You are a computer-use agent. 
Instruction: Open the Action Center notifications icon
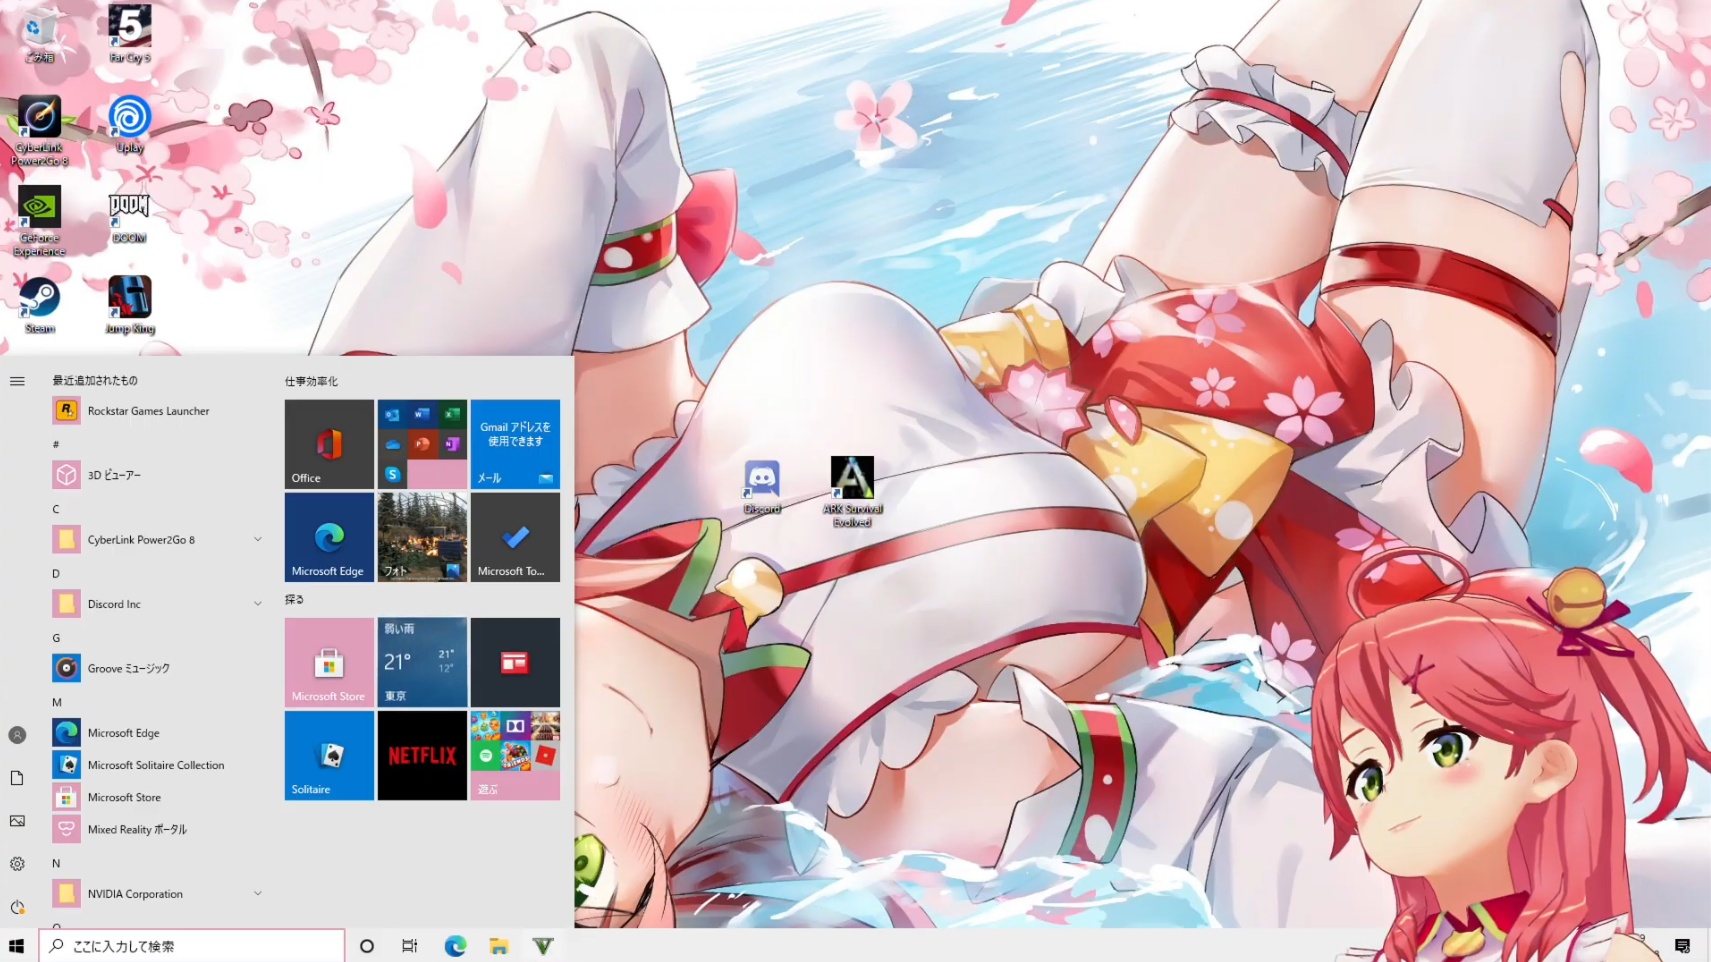coord(1682,946)
